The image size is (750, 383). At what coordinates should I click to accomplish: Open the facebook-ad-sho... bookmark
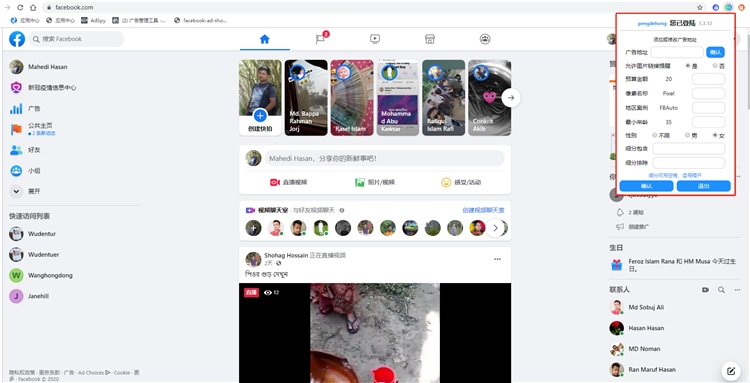200,21
